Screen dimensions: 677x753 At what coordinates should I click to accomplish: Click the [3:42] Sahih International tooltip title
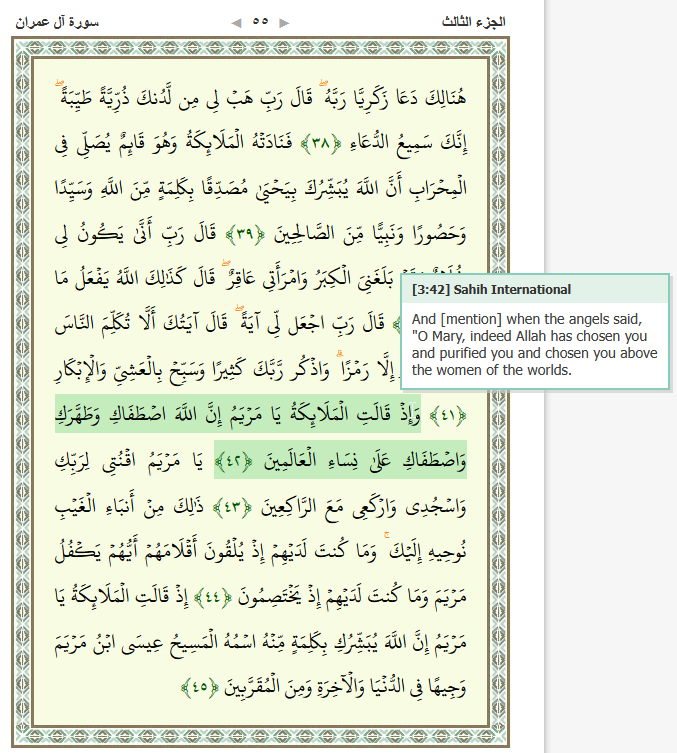tap(492, 290)
